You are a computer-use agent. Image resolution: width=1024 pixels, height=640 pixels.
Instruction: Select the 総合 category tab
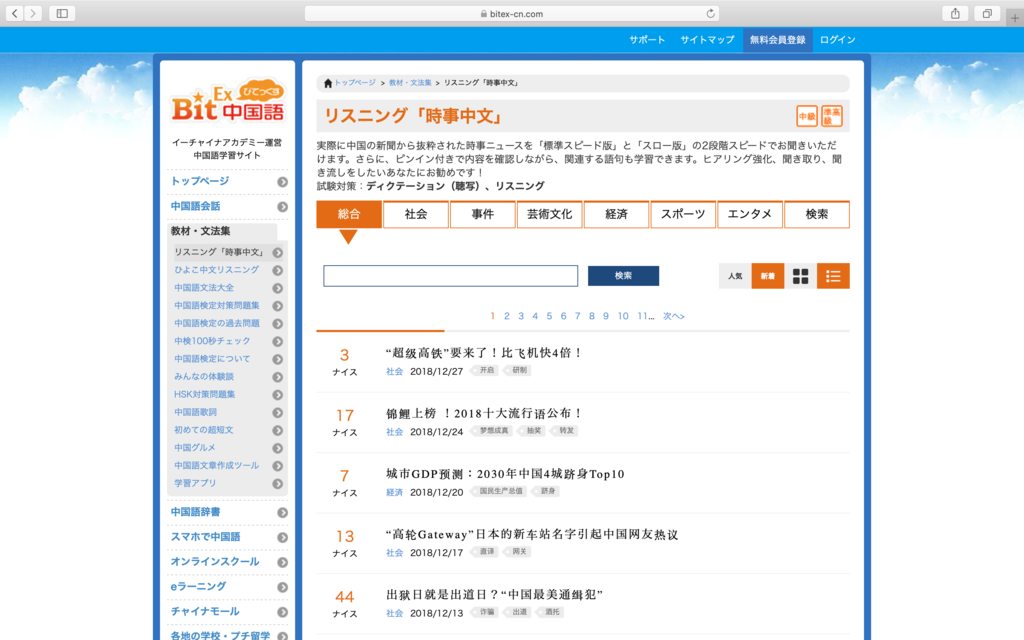coord(349,214)
